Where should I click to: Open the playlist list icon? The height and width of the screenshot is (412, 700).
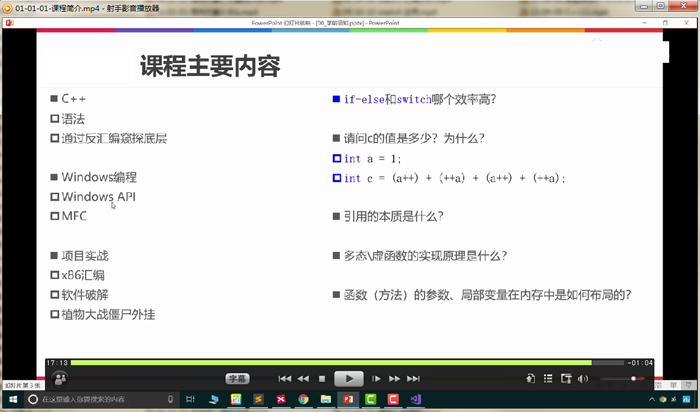point(548,379)
